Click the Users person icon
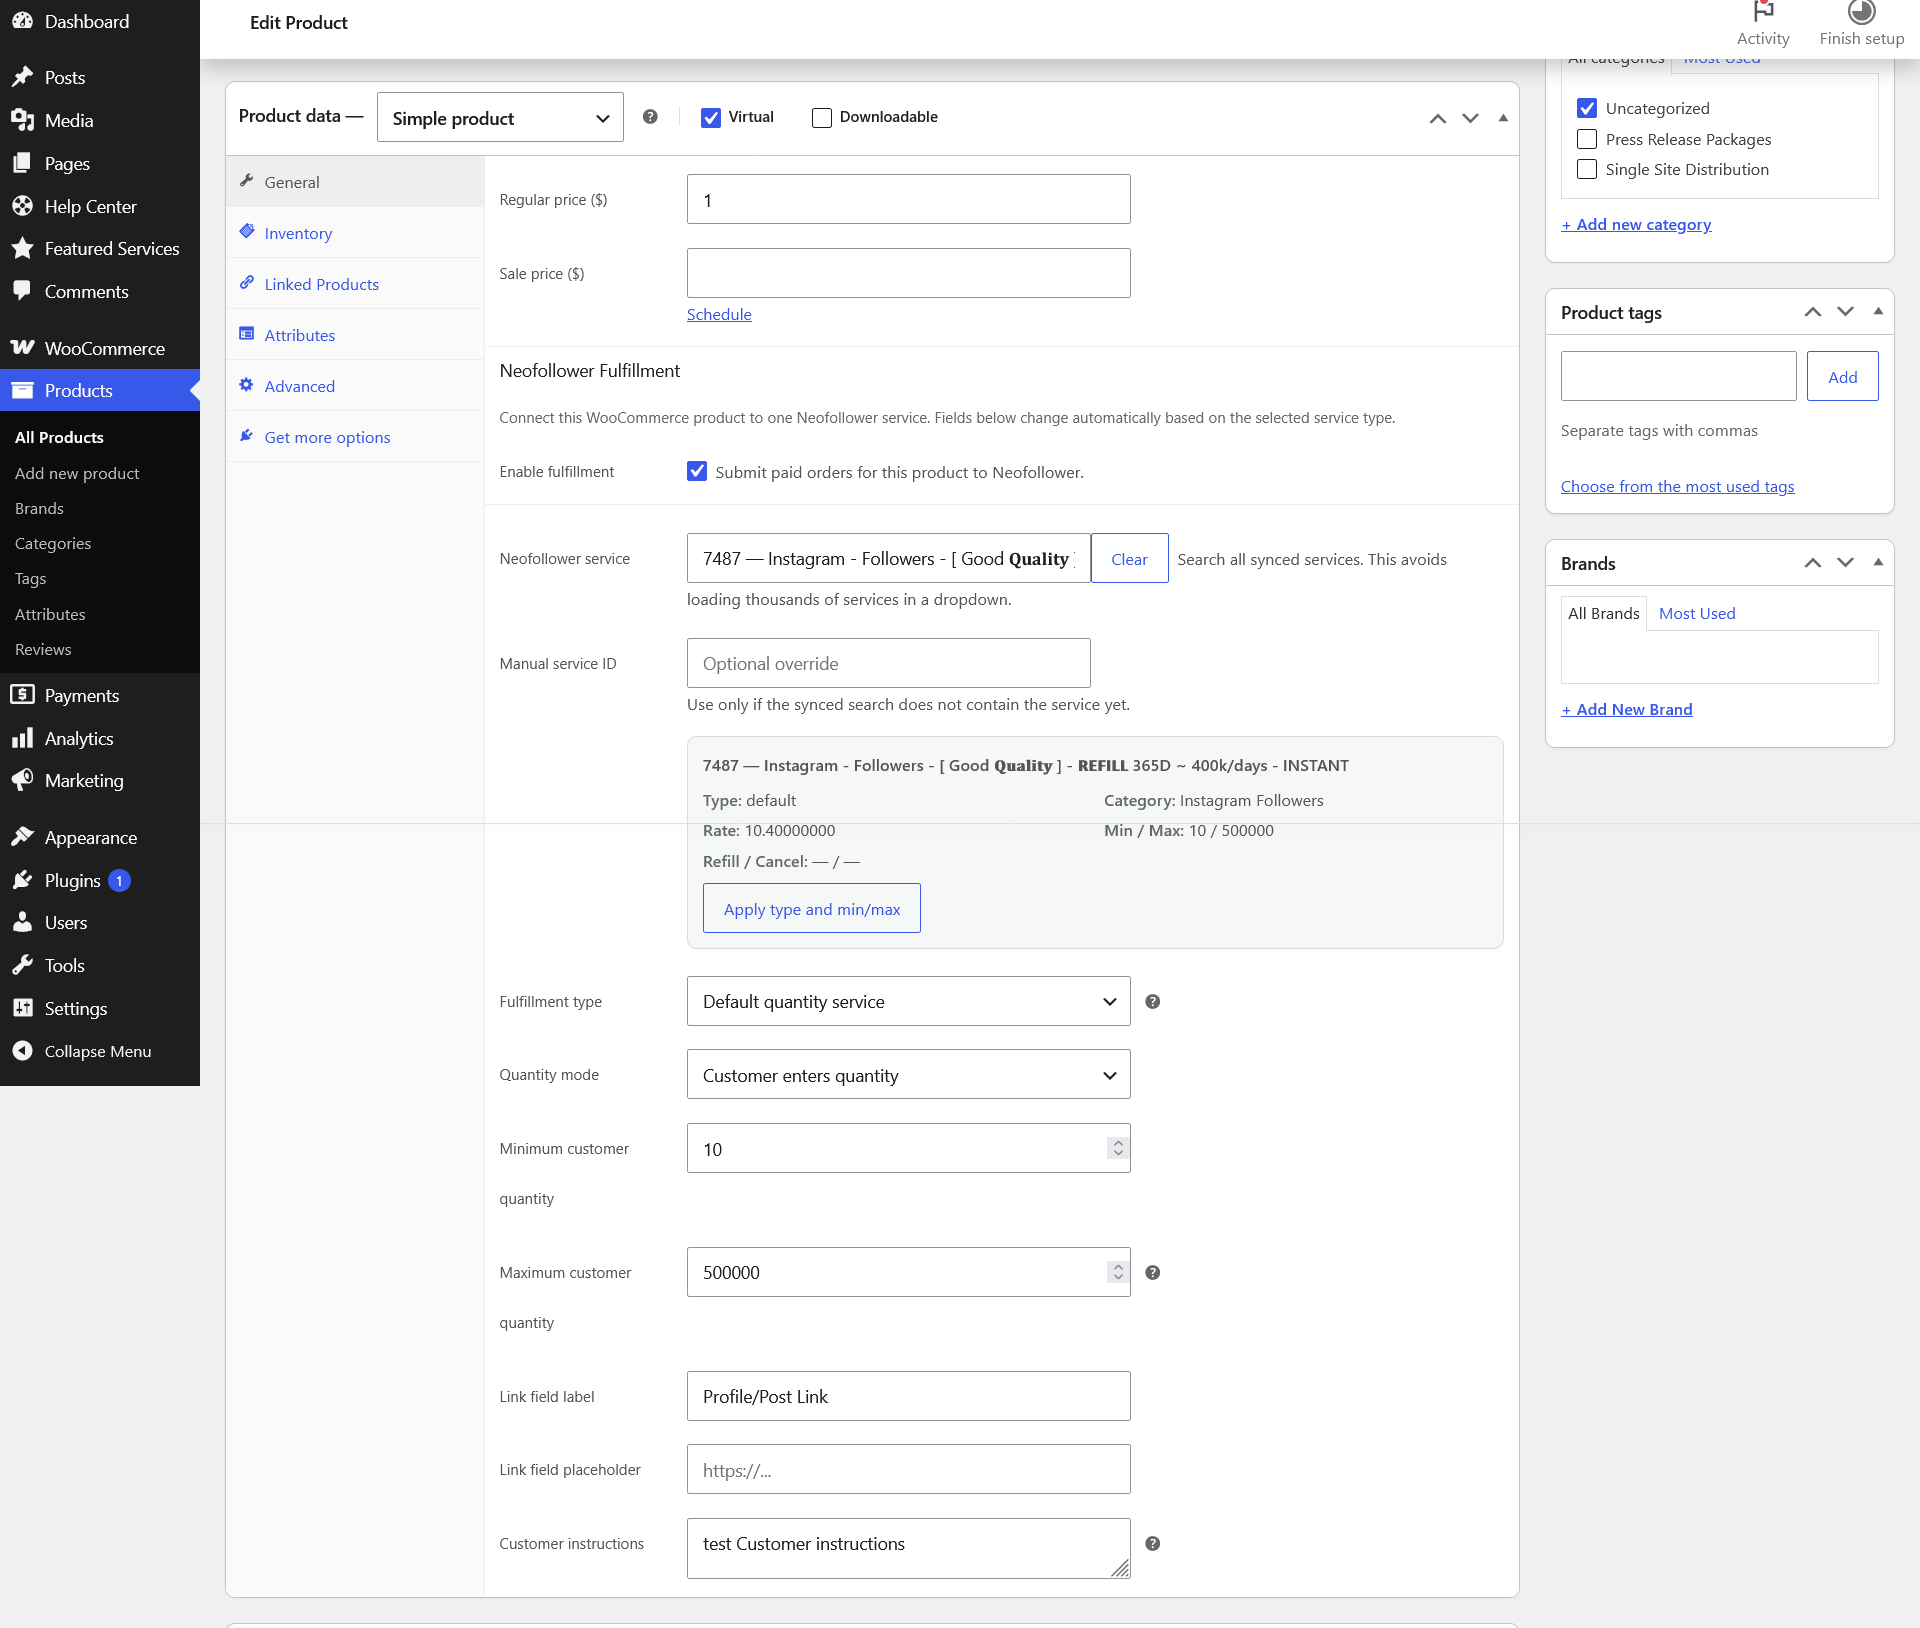The width and height of the screenshot is (1920, 1628). tap(22, 922)
